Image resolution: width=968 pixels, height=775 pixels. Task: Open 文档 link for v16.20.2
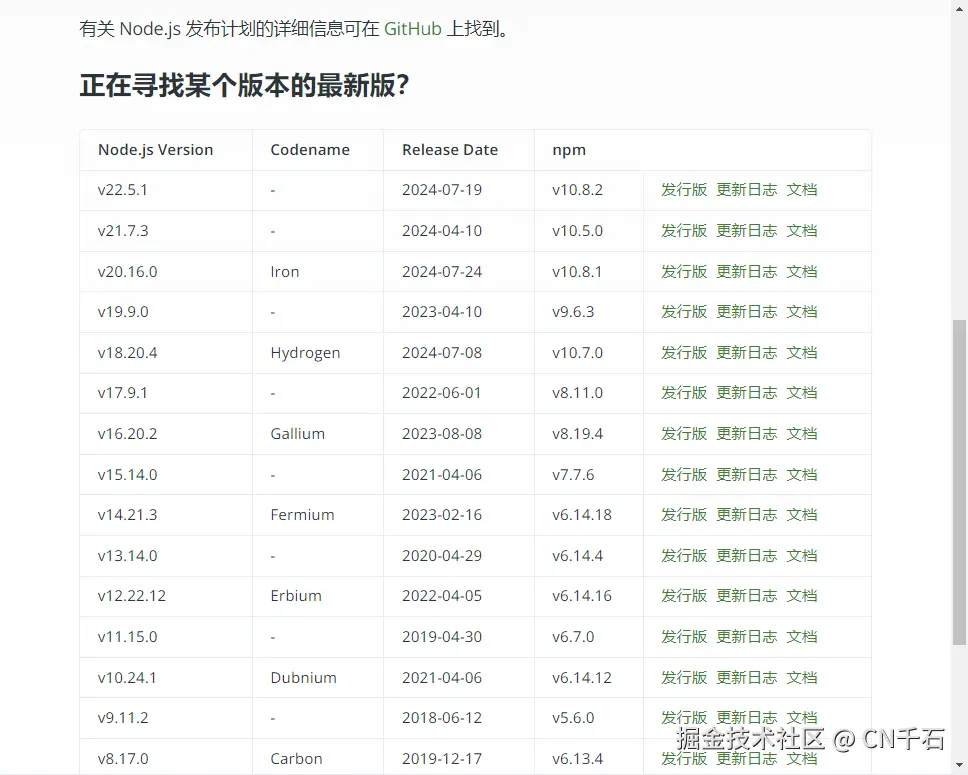[801, 434]
